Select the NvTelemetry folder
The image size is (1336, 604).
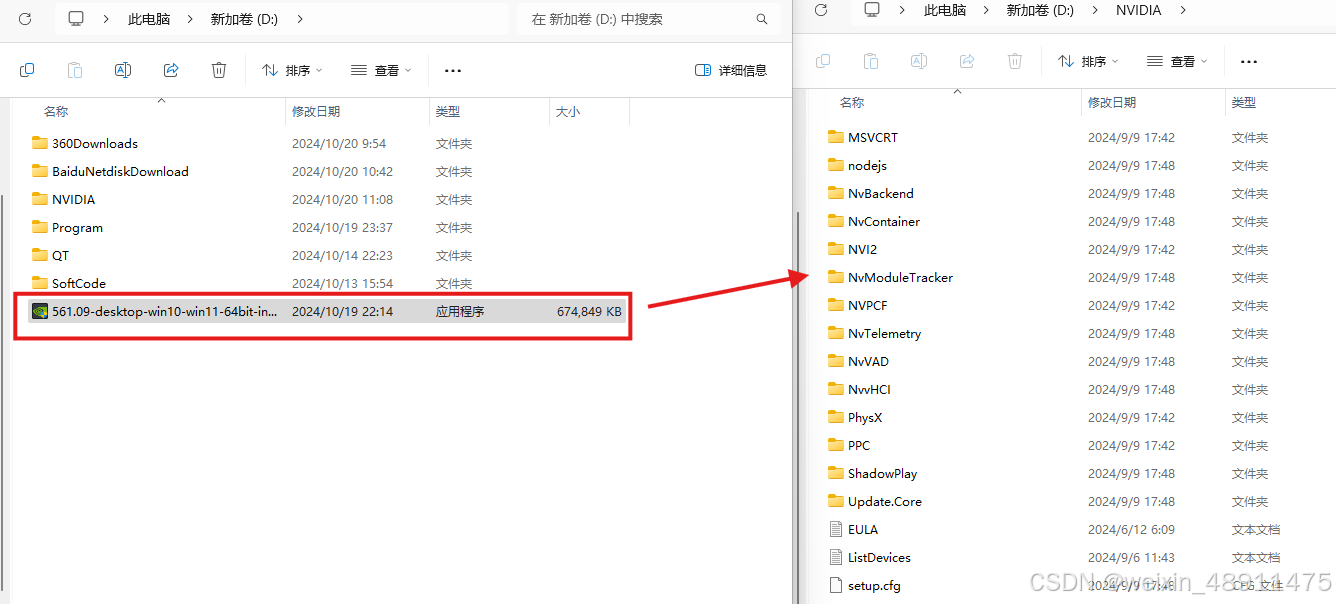click(x=885, y=333)
